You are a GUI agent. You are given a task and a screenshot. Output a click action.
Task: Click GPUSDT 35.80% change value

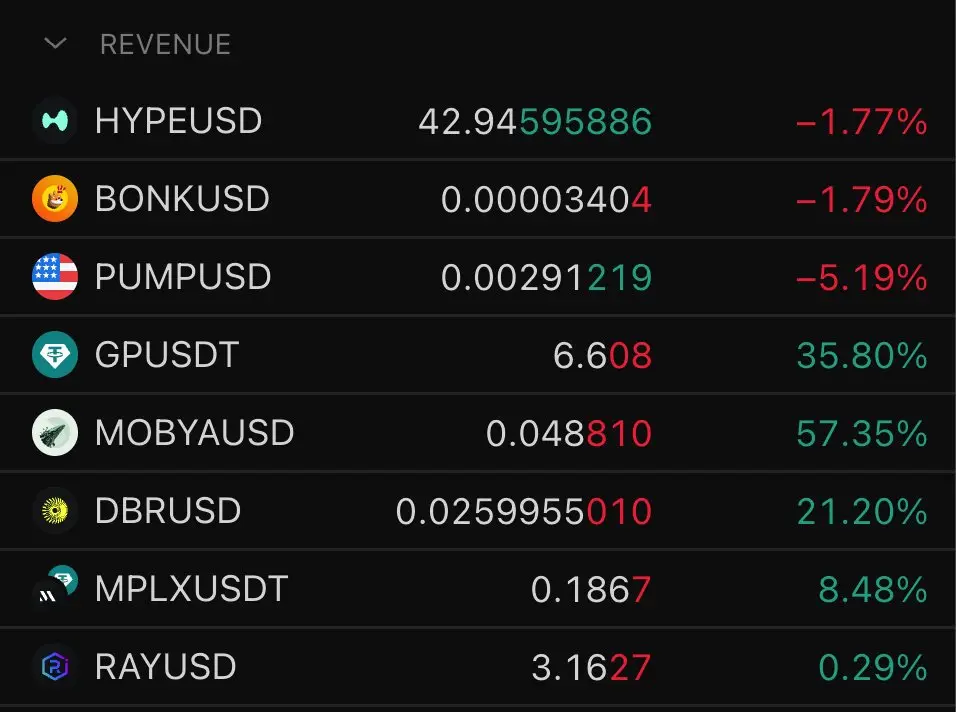[862, 355]
